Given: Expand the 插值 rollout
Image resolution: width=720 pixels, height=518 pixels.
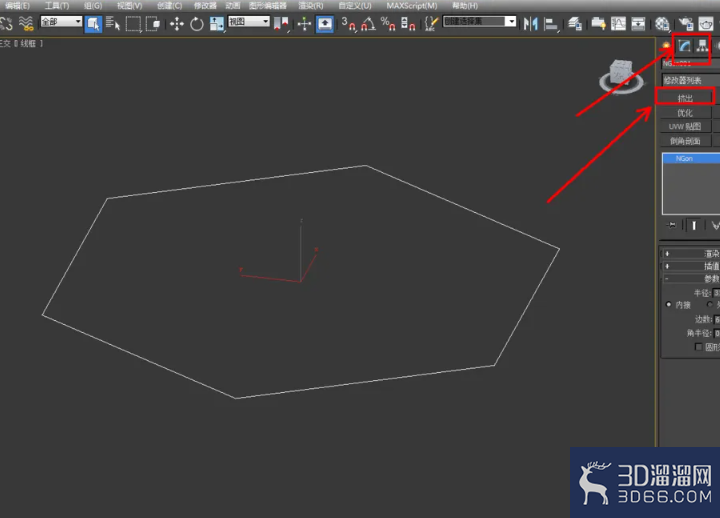Looking at the screenshot, I should point(691,266).
